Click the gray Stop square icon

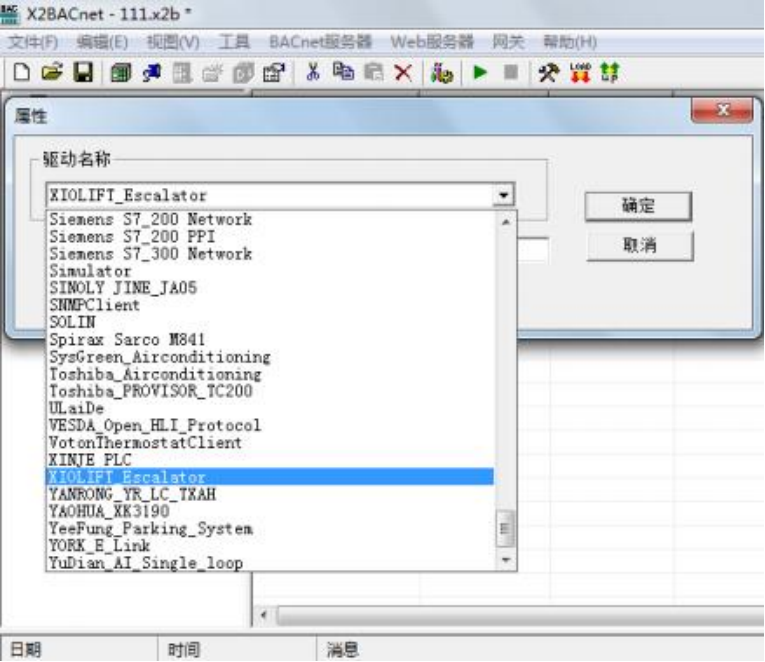click(511, 73)
